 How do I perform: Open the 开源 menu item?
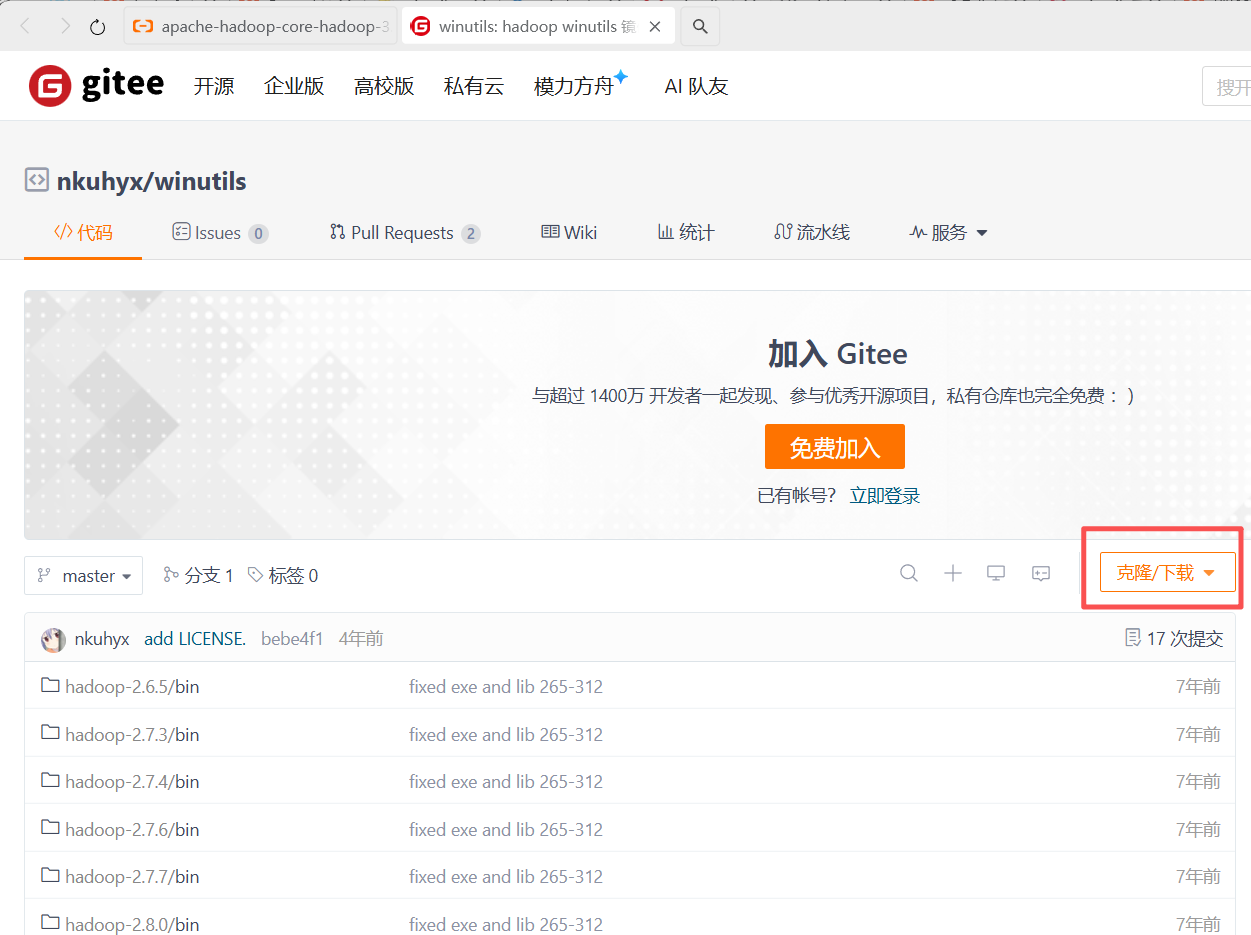click(x=214, y=86)
